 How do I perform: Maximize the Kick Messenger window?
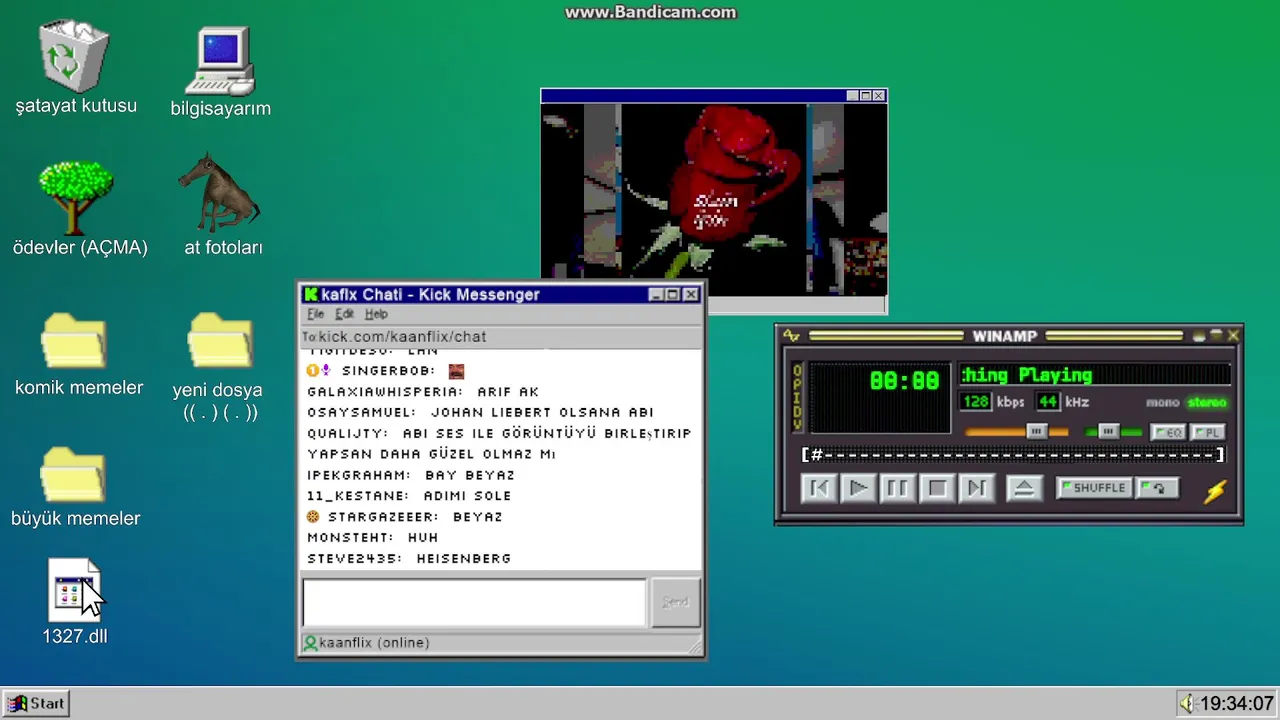(x=673, y=295)
